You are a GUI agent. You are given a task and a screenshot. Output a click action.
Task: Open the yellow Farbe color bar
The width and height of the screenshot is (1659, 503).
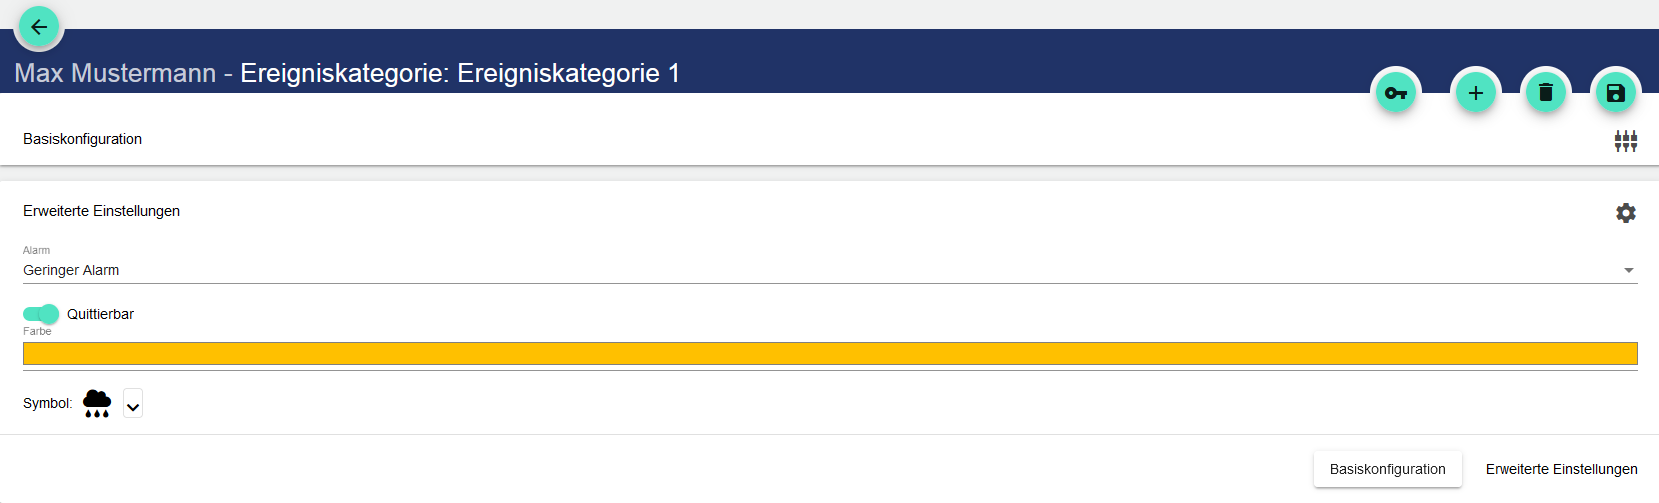click(x=830, y=353)
